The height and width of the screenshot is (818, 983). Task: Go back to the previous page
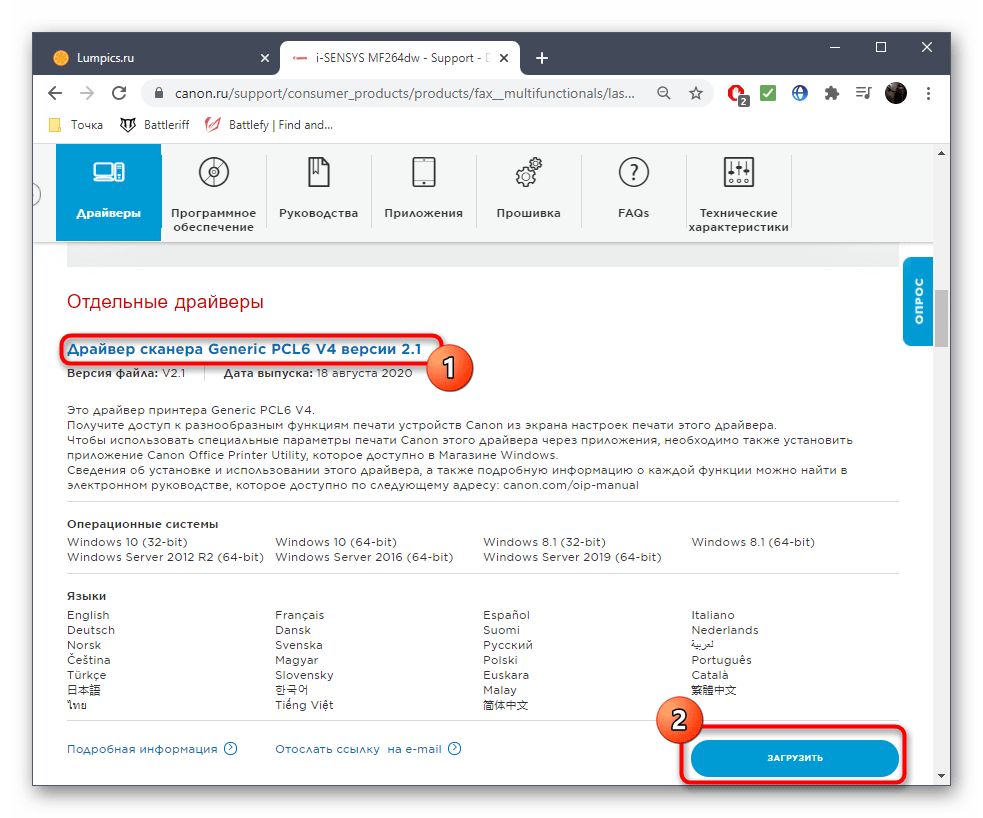55,93
